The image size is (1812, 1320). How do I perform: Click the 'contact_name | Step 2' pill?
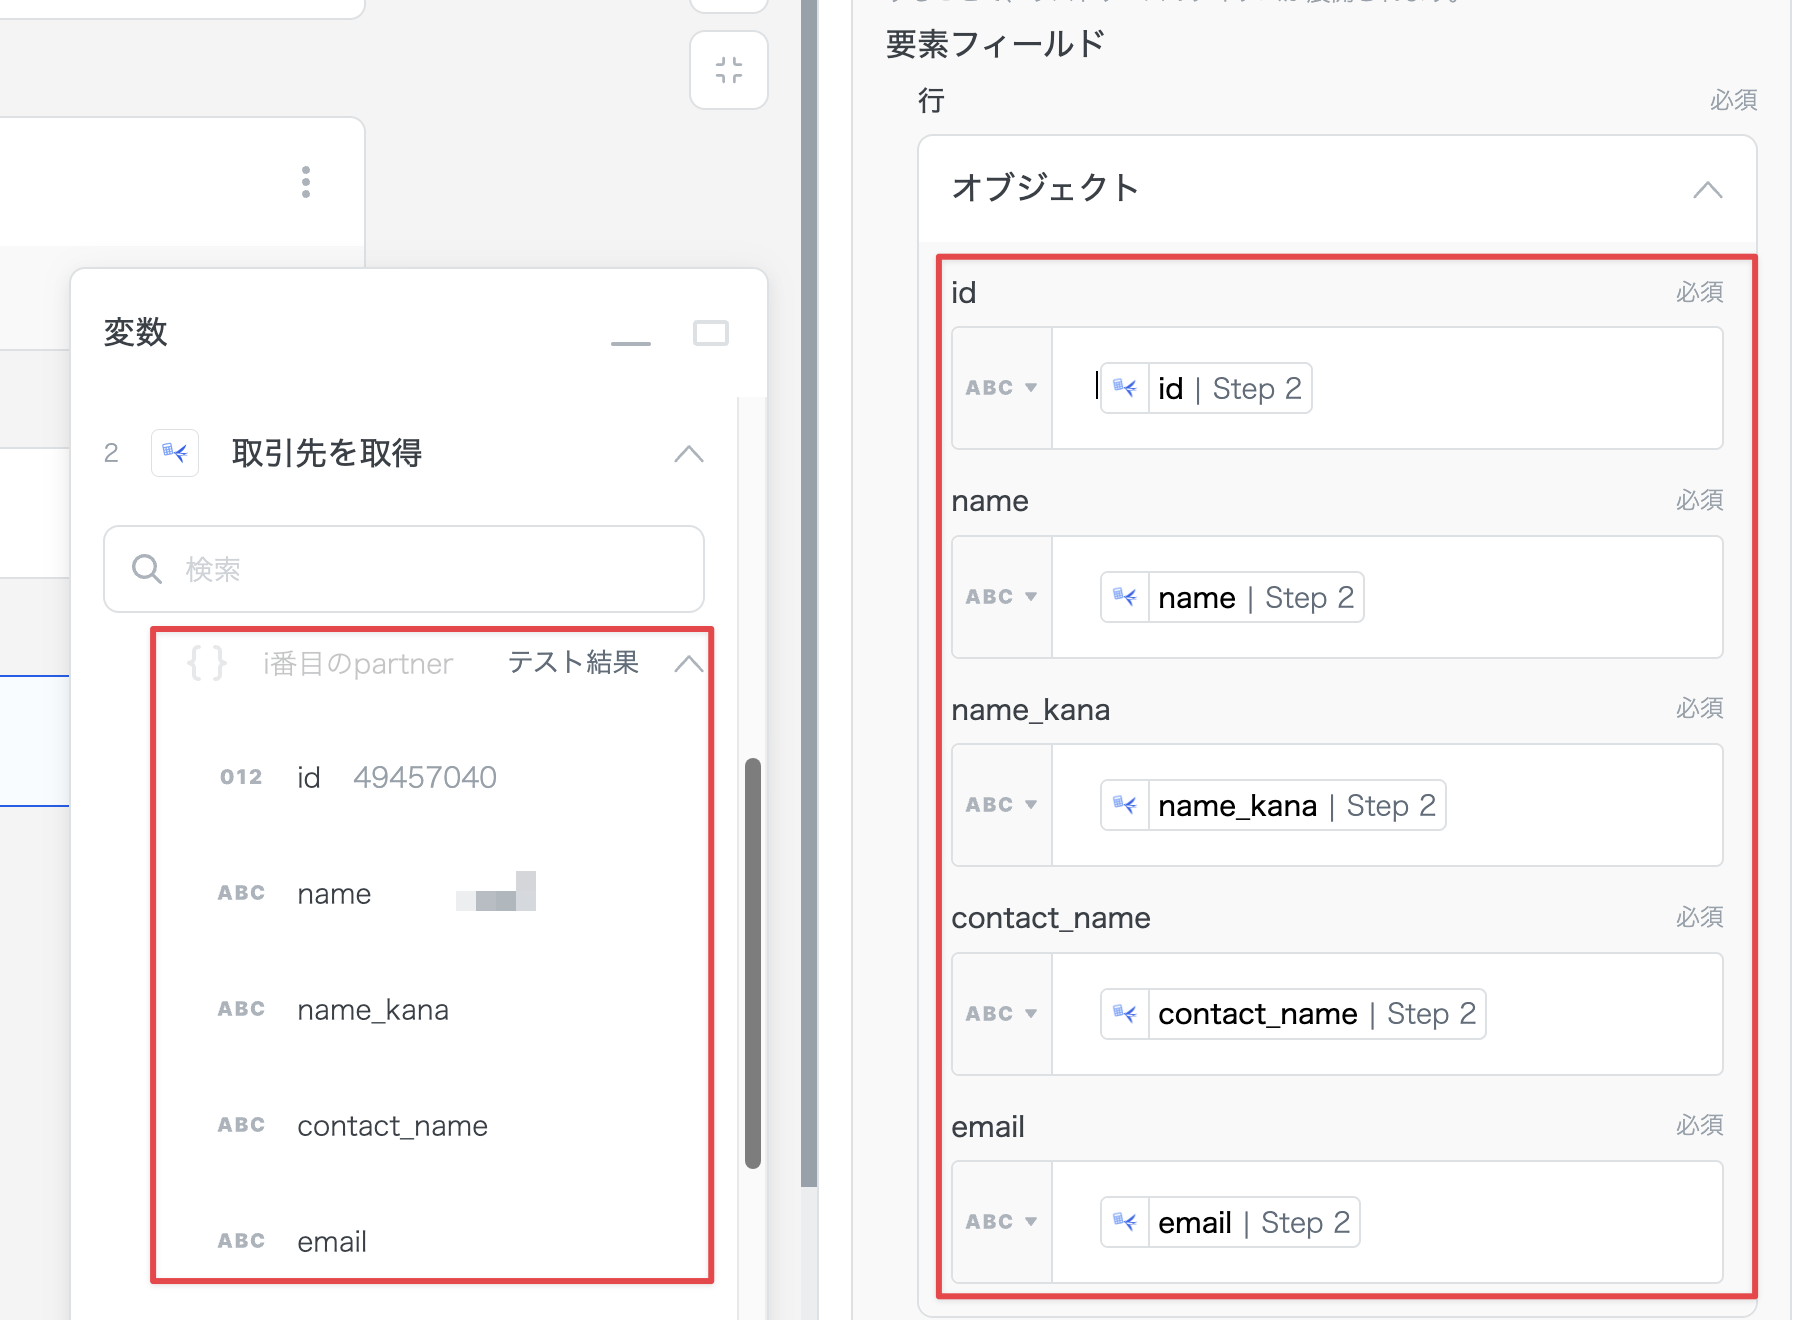coord(1292,1014)
